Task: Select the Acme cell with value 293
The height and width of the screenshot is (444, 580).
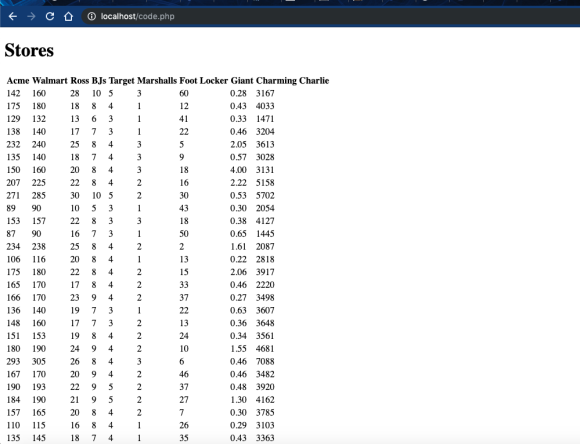Action: 13,361
